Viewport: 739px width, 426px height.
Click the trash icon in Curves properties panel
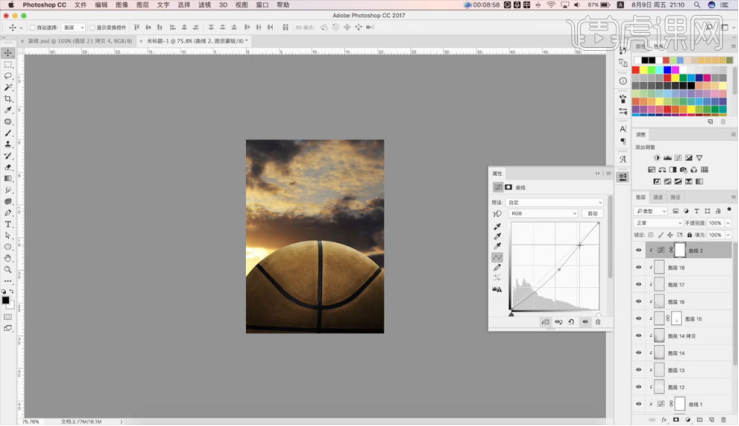tap(598, 321)
